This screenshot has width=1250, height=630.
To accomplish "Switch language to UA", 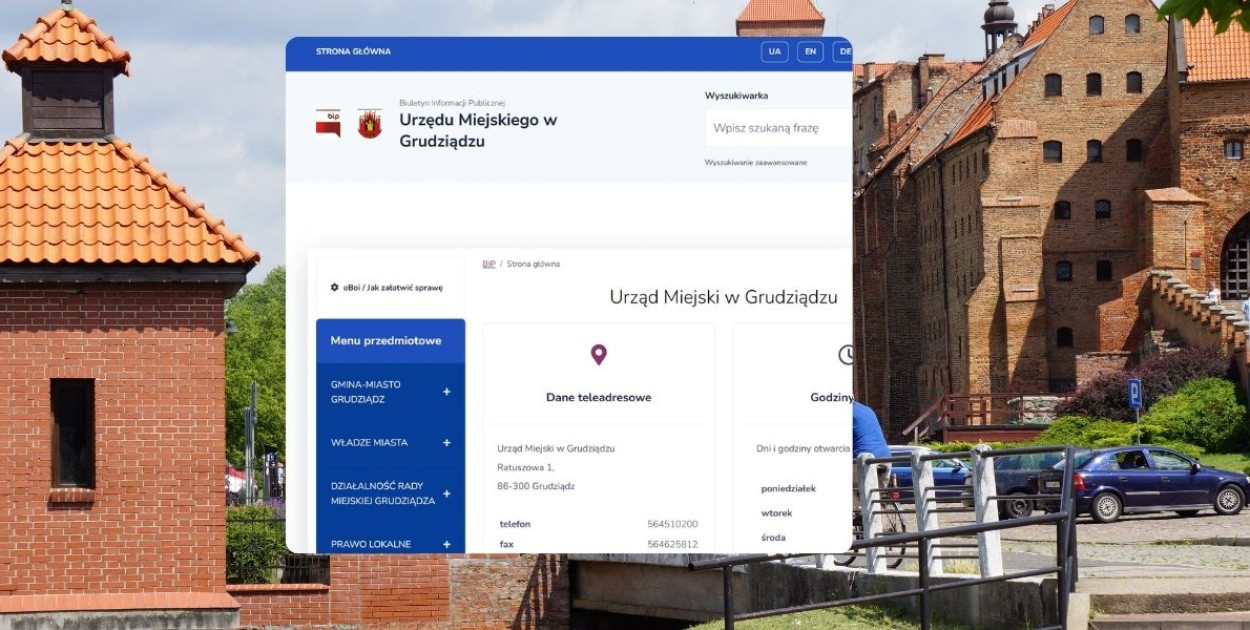I will click(774, 52).
